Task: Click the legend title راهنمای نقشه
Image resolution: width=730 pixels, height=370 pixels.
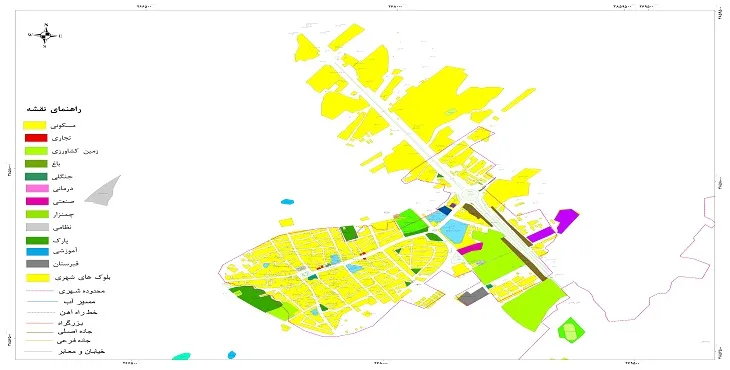Action: click(x=54, y=109)
